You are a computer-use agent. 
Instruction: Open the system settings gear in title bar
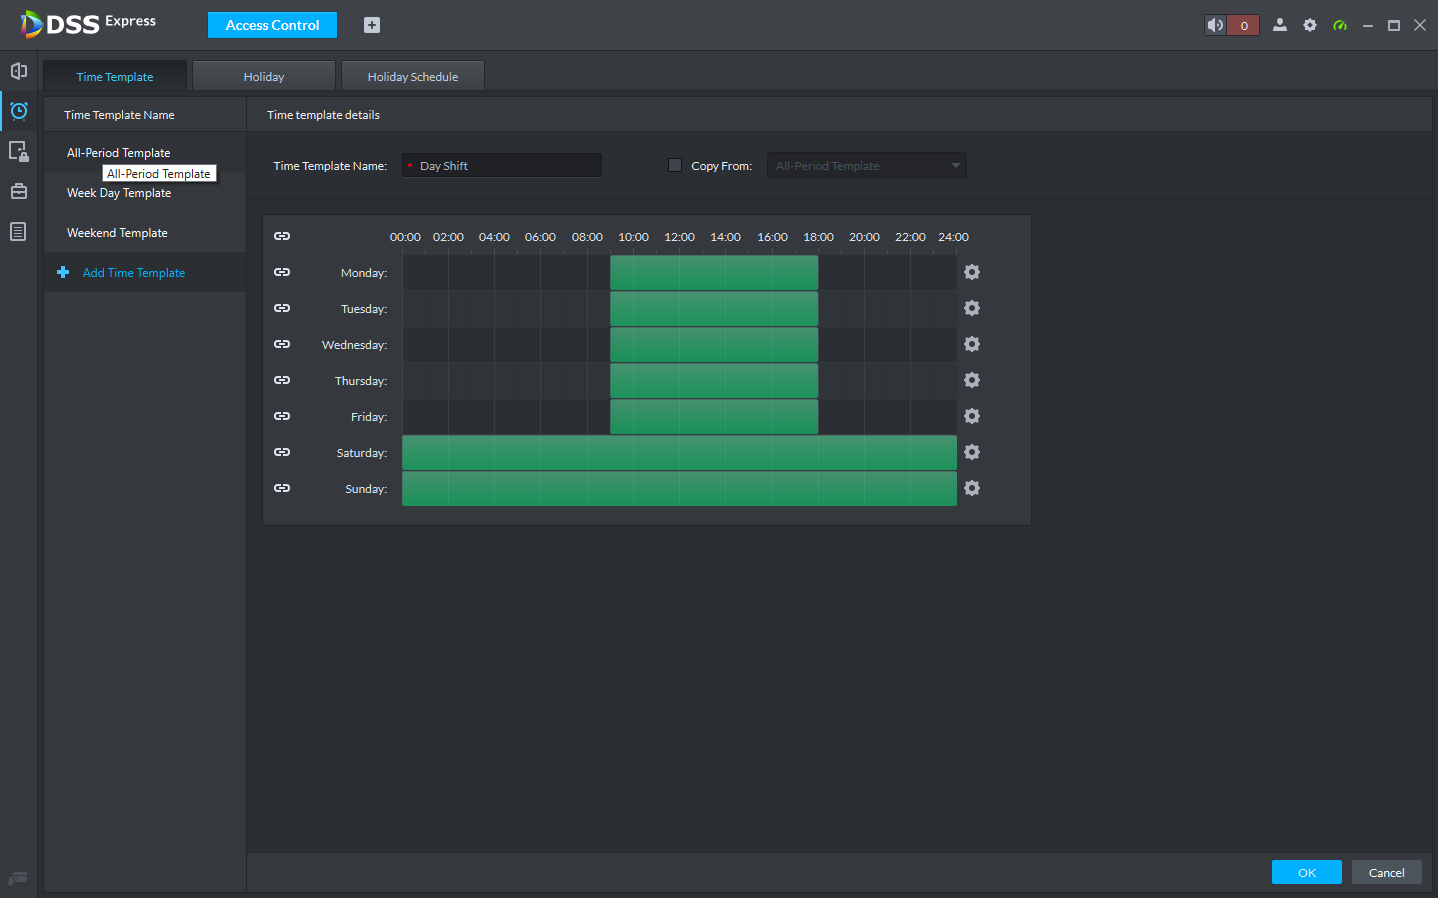(x=1310, y=25)
